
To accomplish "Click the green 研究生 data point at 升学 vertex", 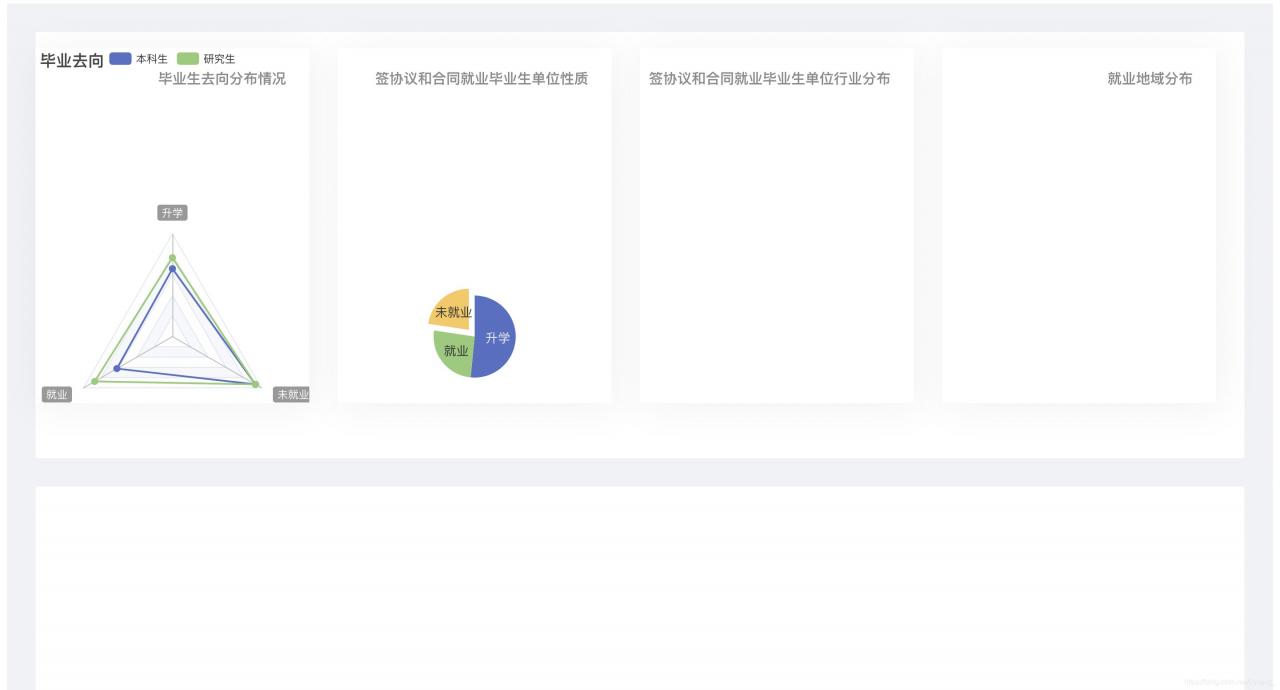I will 172,256.
